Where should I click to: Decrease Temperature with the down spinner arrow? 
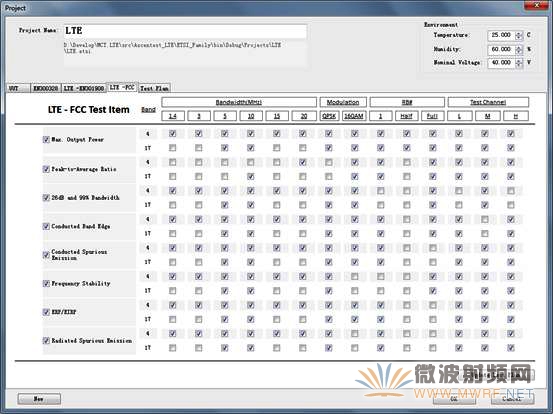click(x=518, y=37)
